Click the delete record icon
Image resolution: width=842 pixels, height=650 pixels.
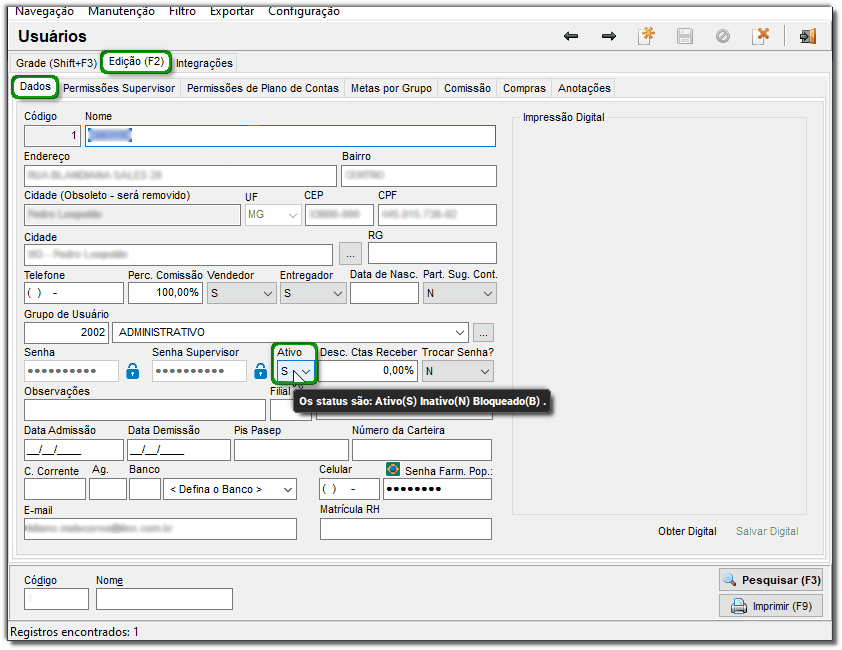click(x=761, y=36)
